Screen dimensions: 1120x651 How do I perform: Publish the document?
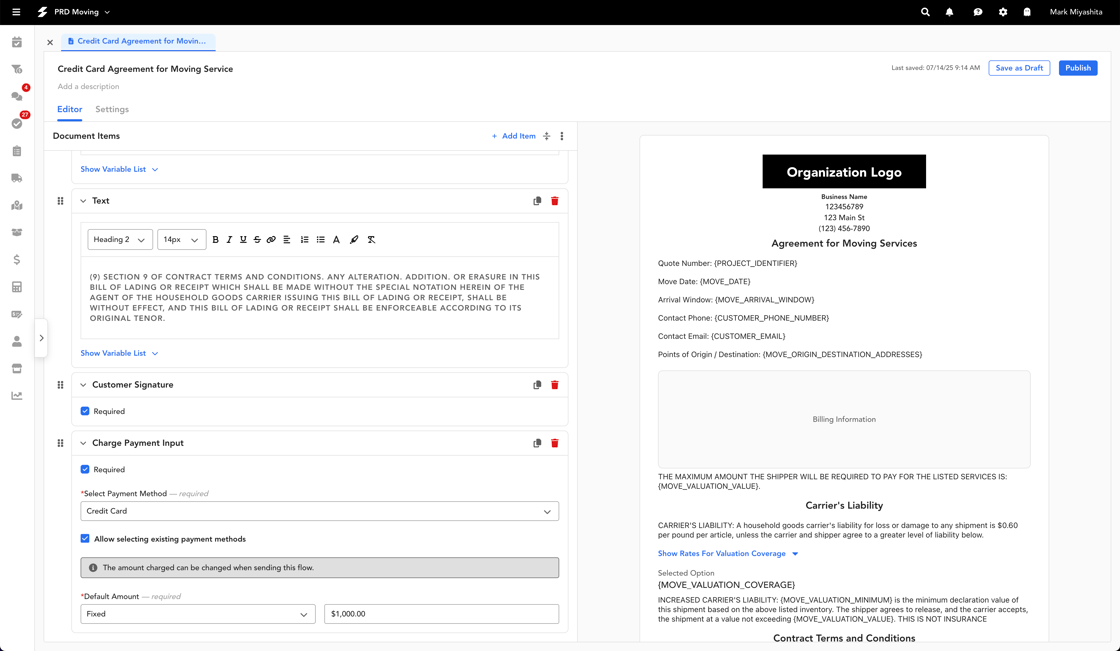point(1078,68)
